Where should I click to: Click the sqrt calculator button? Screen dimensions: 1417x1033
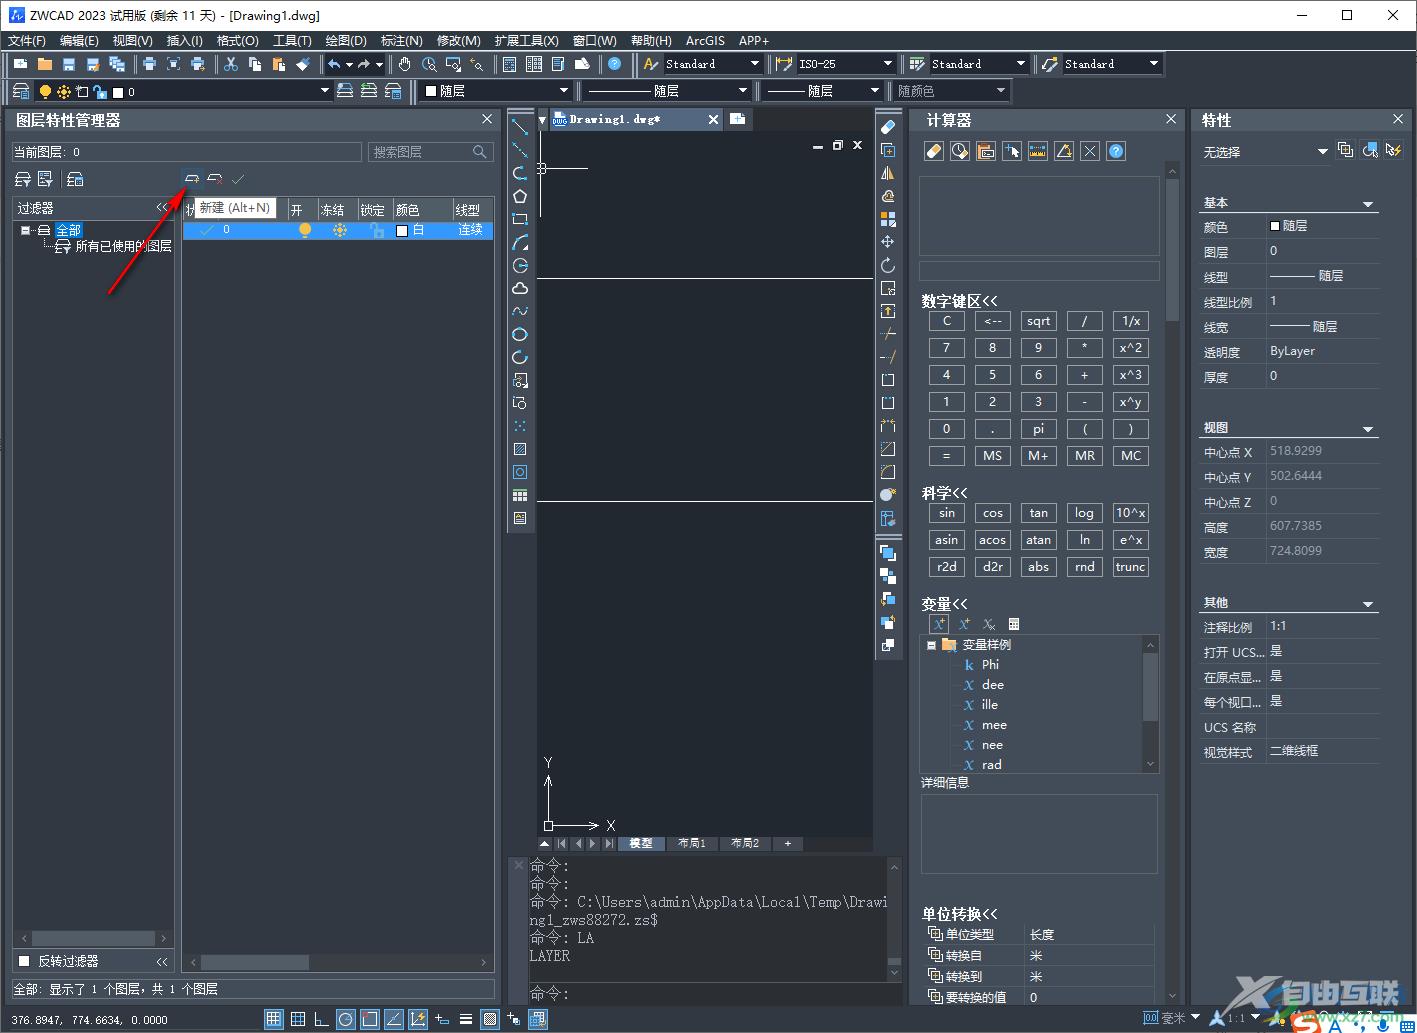point(1038,321)
